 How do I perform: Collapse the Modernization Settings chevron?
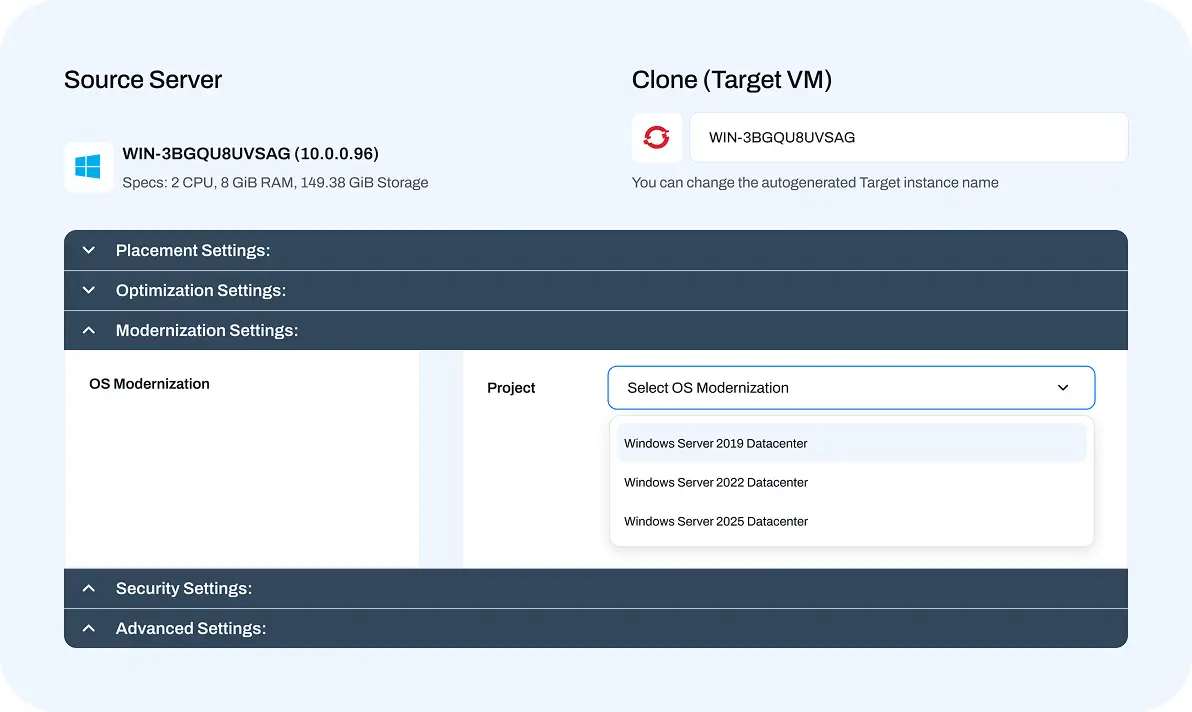[x=89, y=330]
